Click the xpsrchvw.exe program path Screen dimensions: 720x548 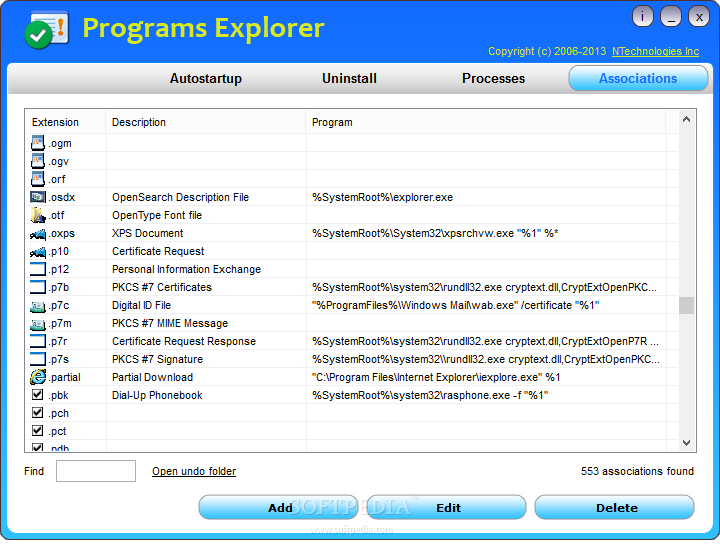(435, 233)
